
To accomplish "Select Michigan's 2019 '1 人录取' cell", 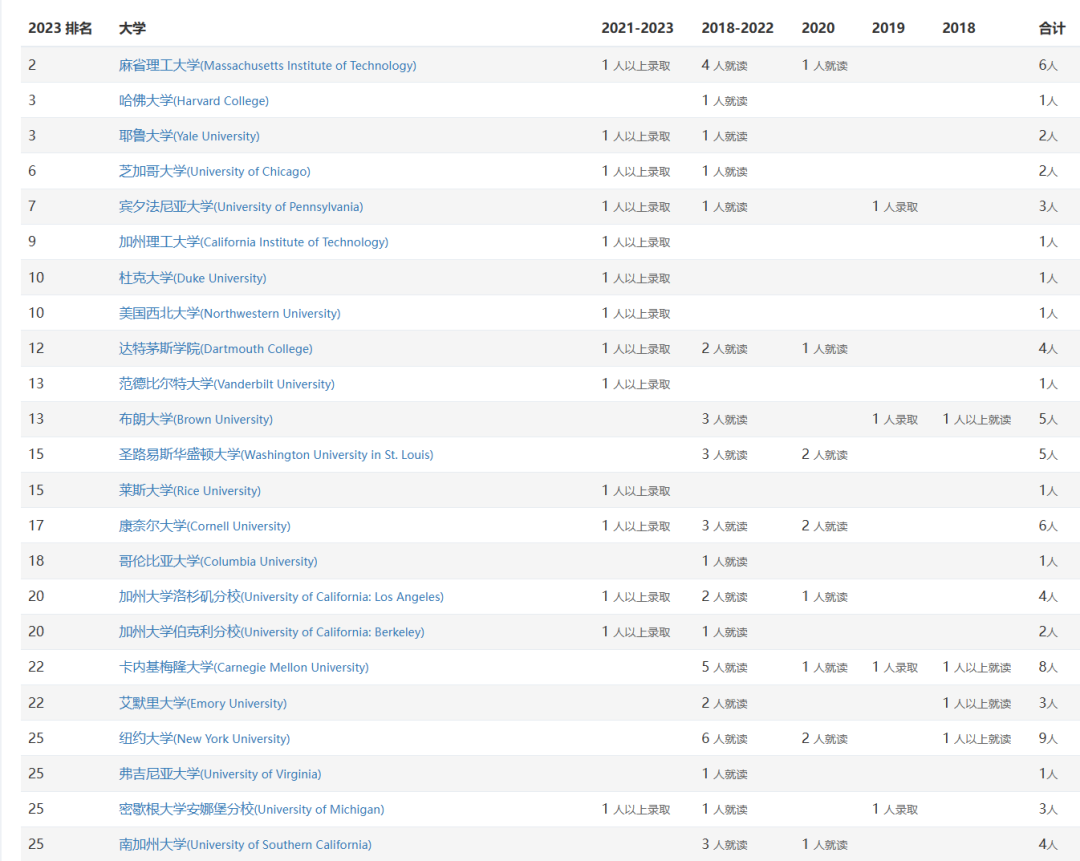I will (x=895, y=809).
